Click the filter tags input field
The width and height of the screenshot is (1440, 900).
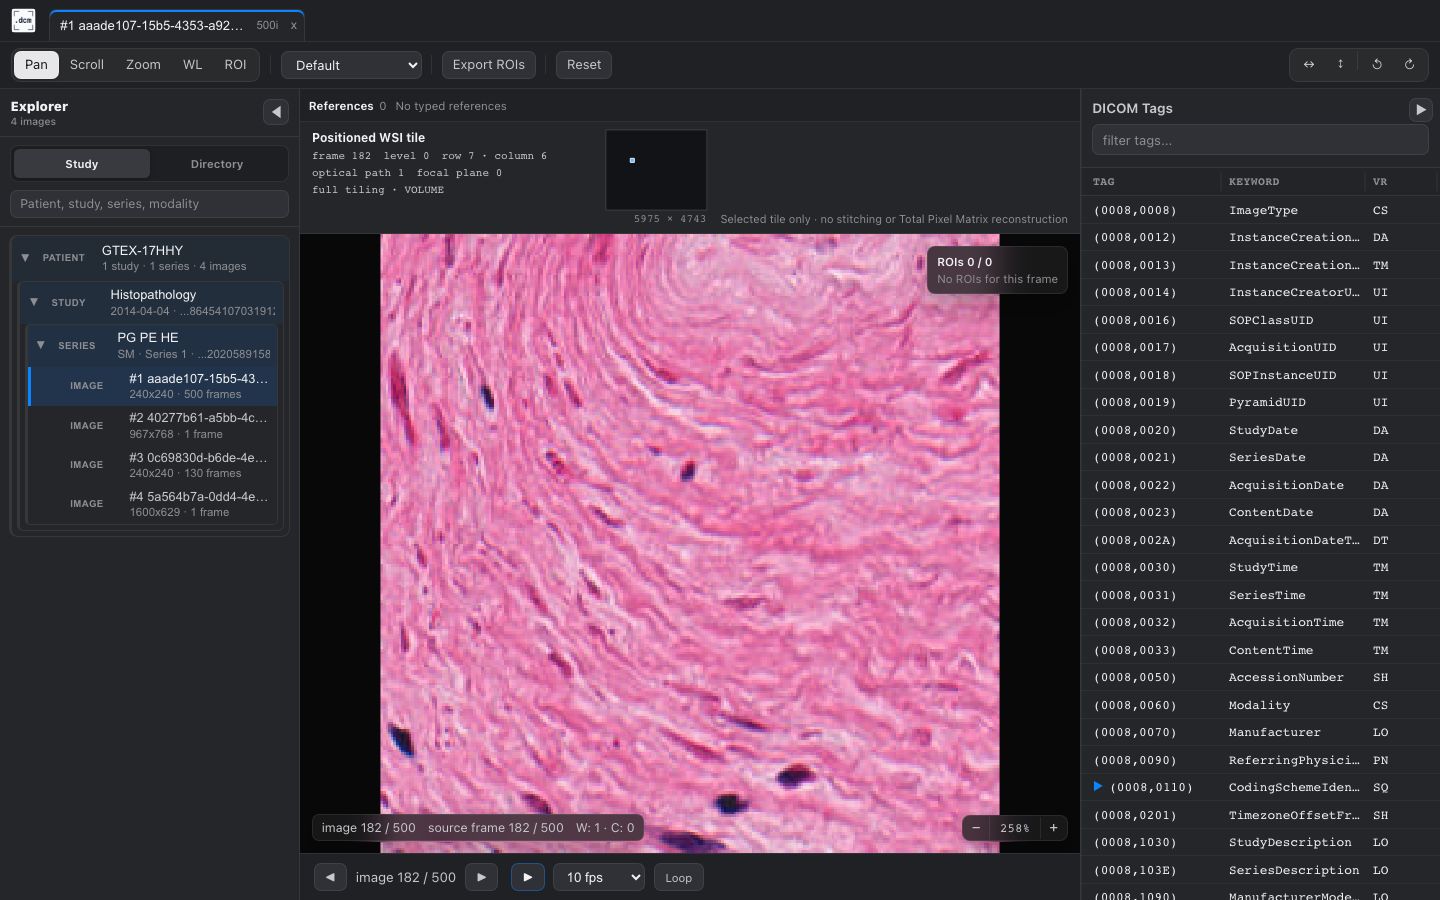click(x=1260, y=140)
